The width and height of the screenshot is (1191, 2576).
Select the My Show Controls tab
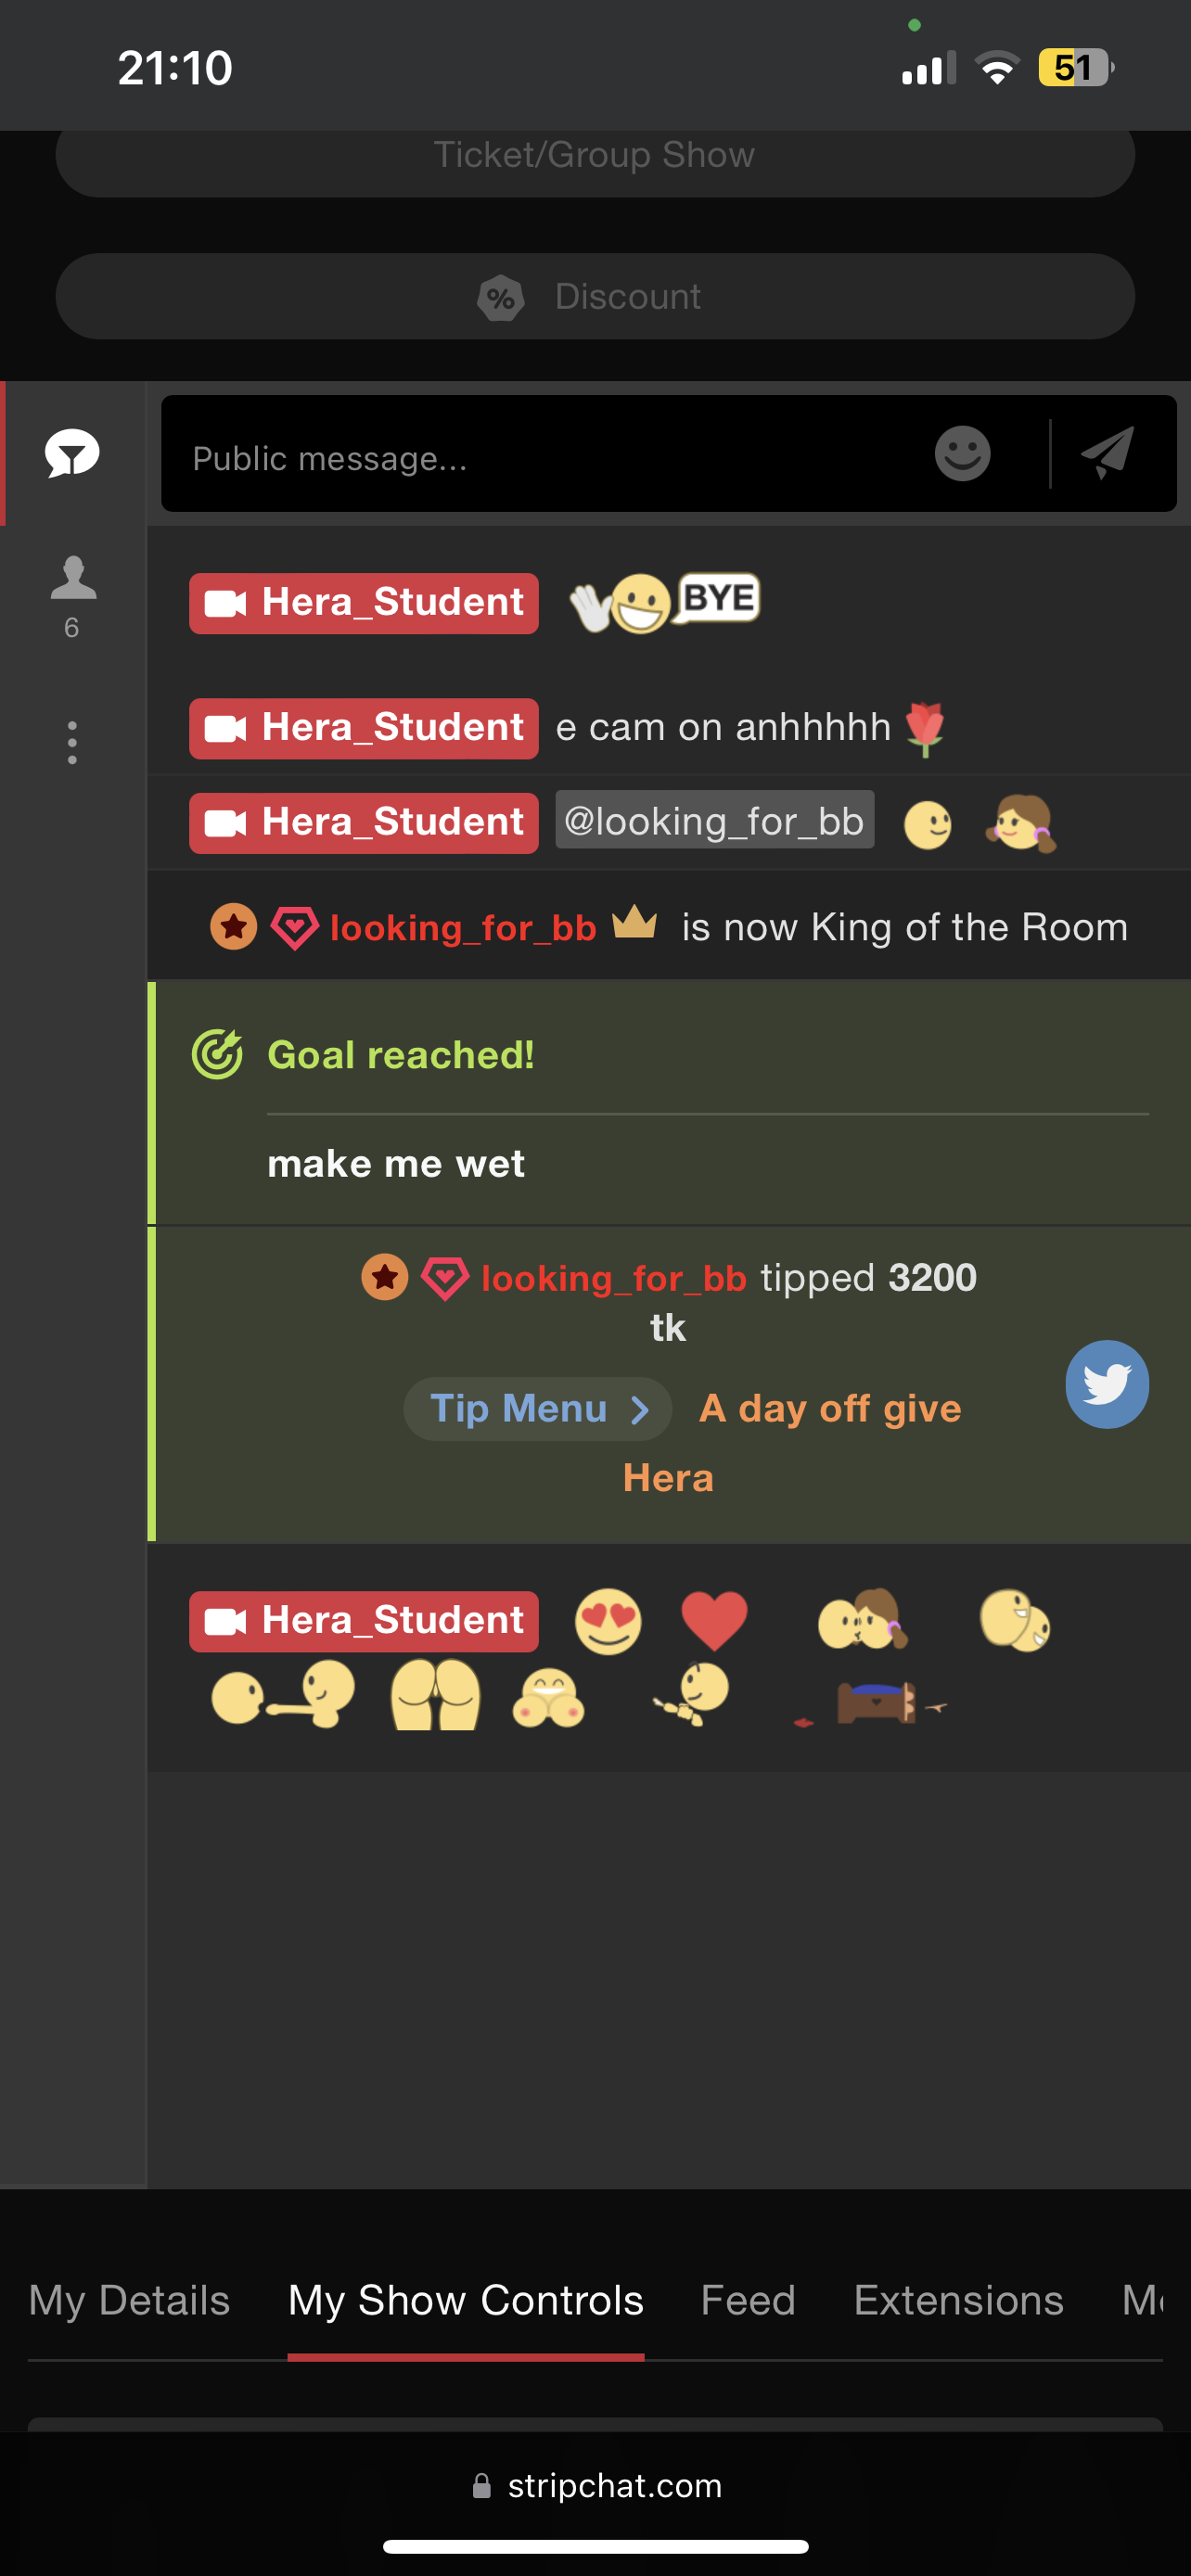point(466,2300)
